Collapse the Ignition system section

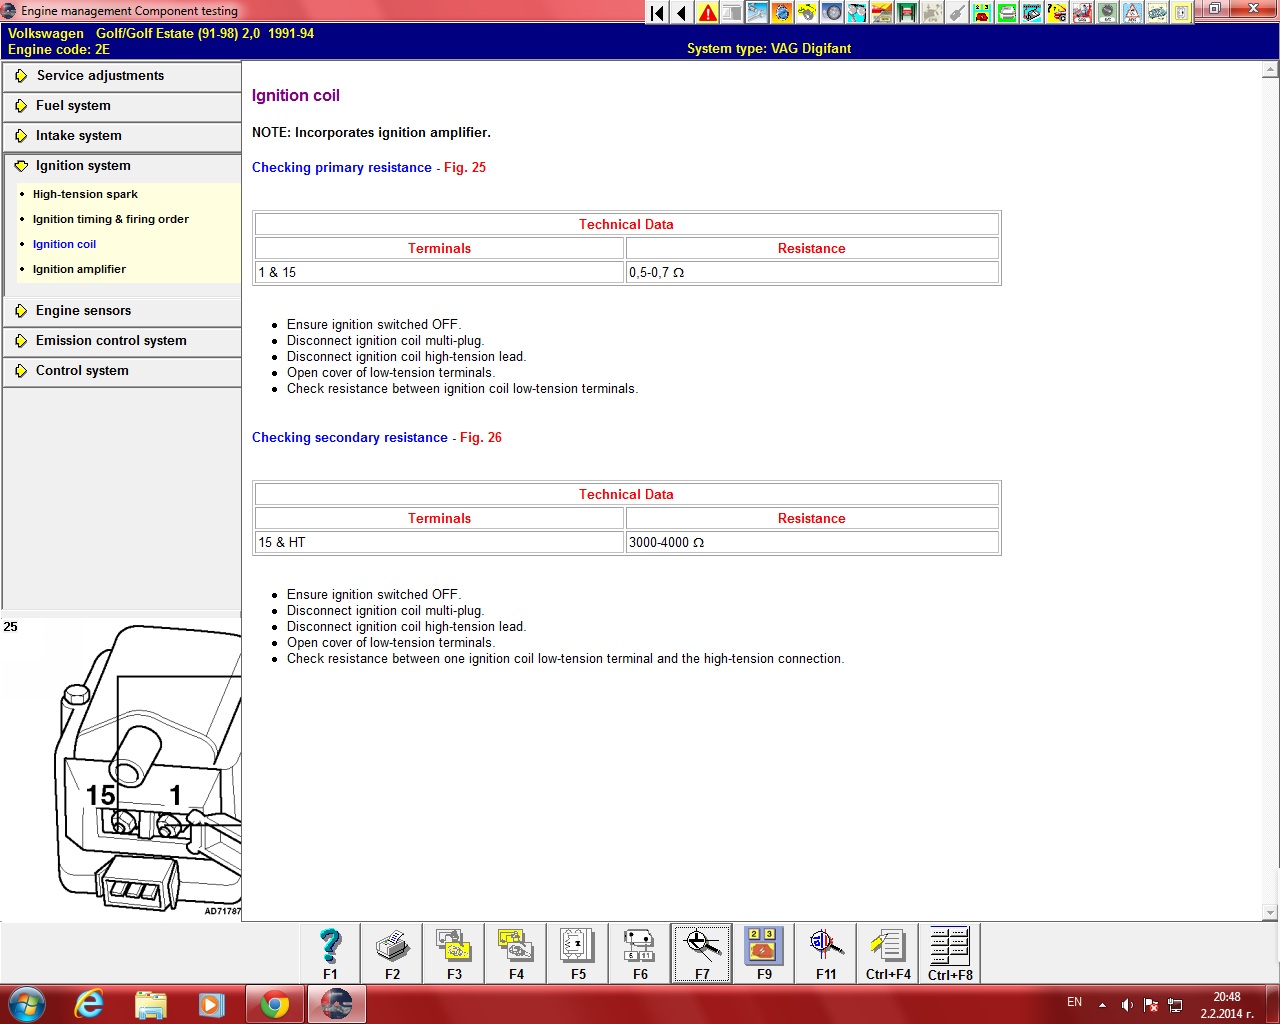(x=83, y=166)
